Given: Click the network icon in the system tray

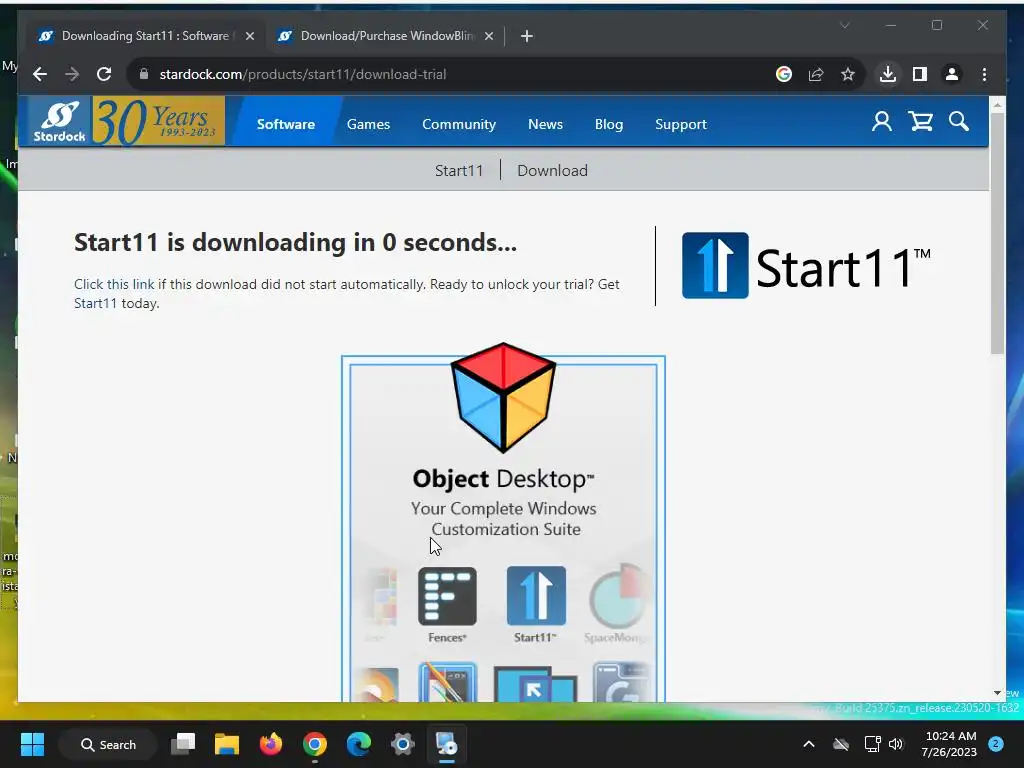Looking at the screenshot, I should click(x=872, y=744).
